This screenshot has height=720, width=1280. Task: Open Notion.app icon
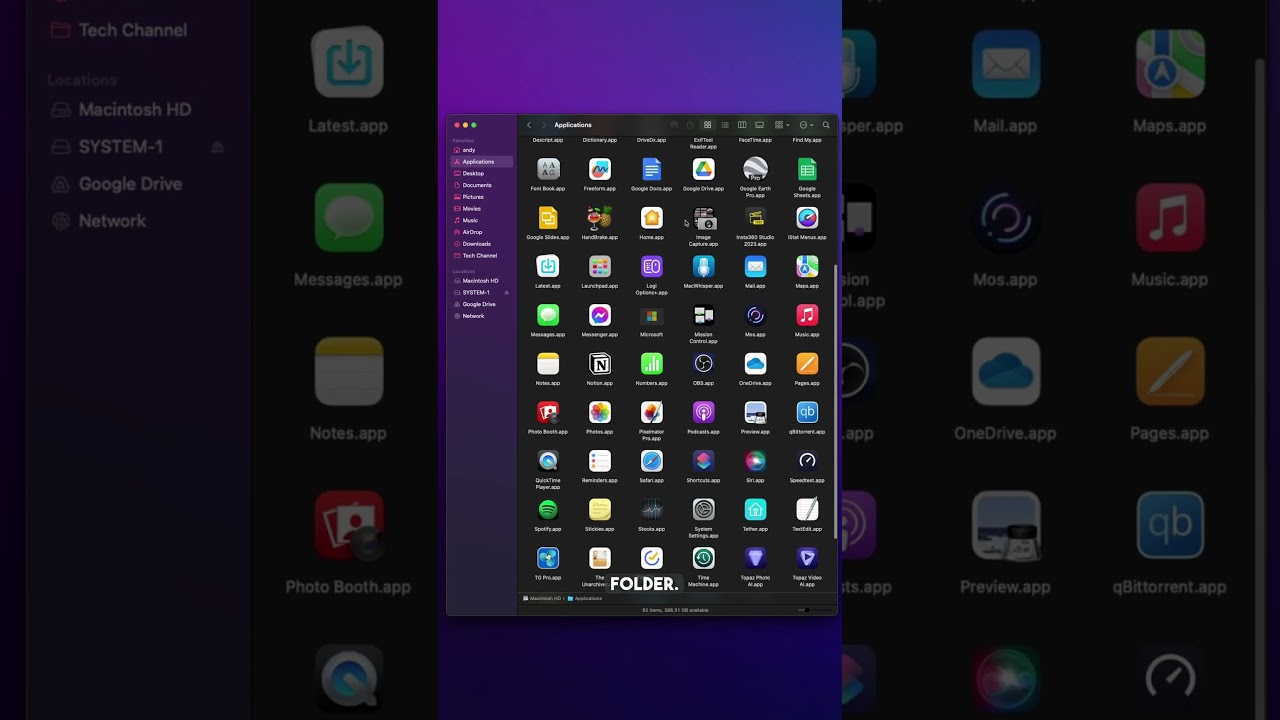(600, 363)
